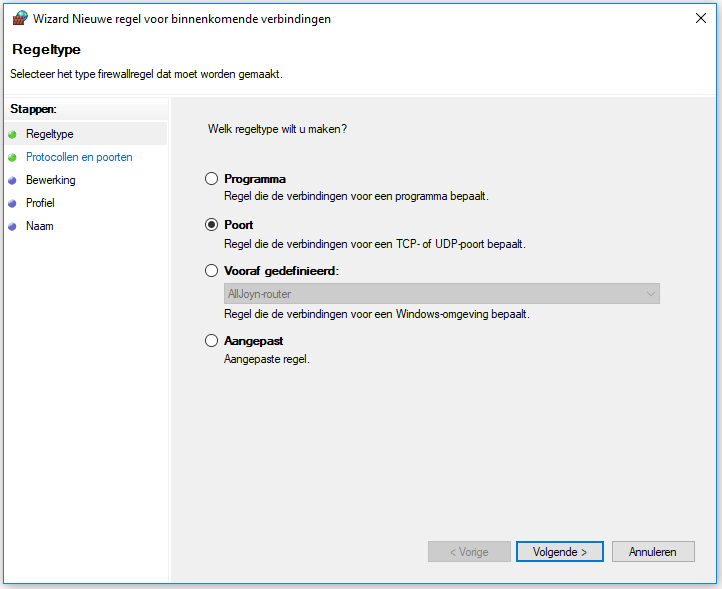Click the < Vorige button
This screenshot has width=722, height=589.
pos(469,552)
